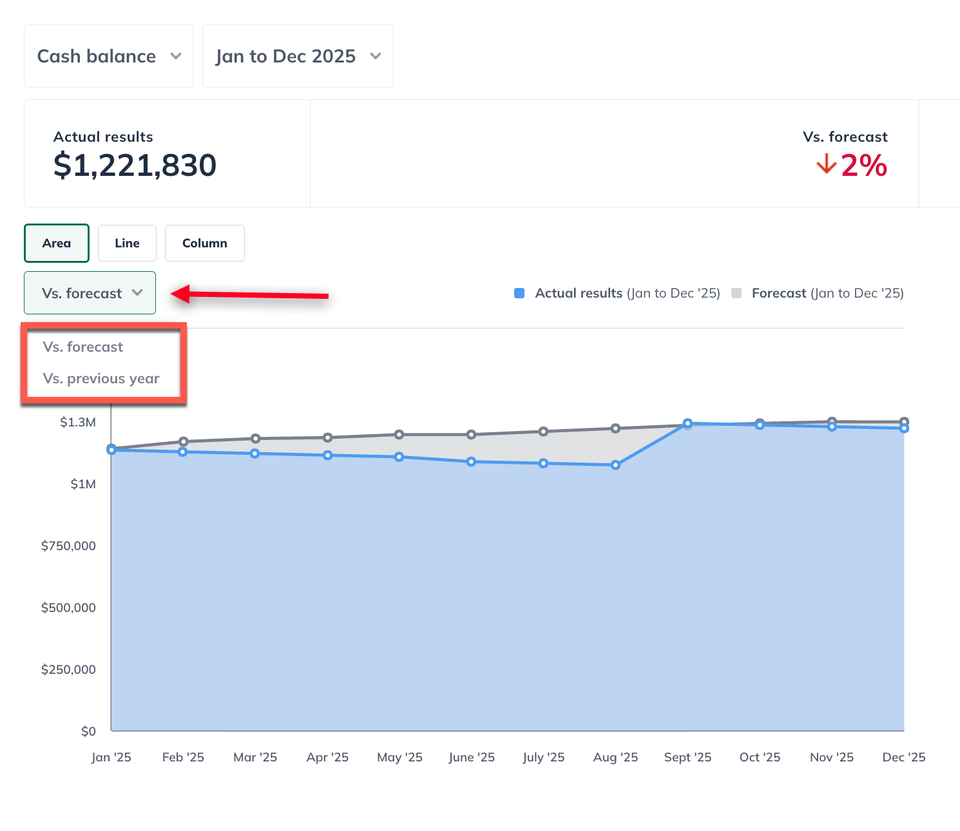Click the Dec '25 actual results data point
This screenshot has height=831, width=960.
[x=904, y=429]
